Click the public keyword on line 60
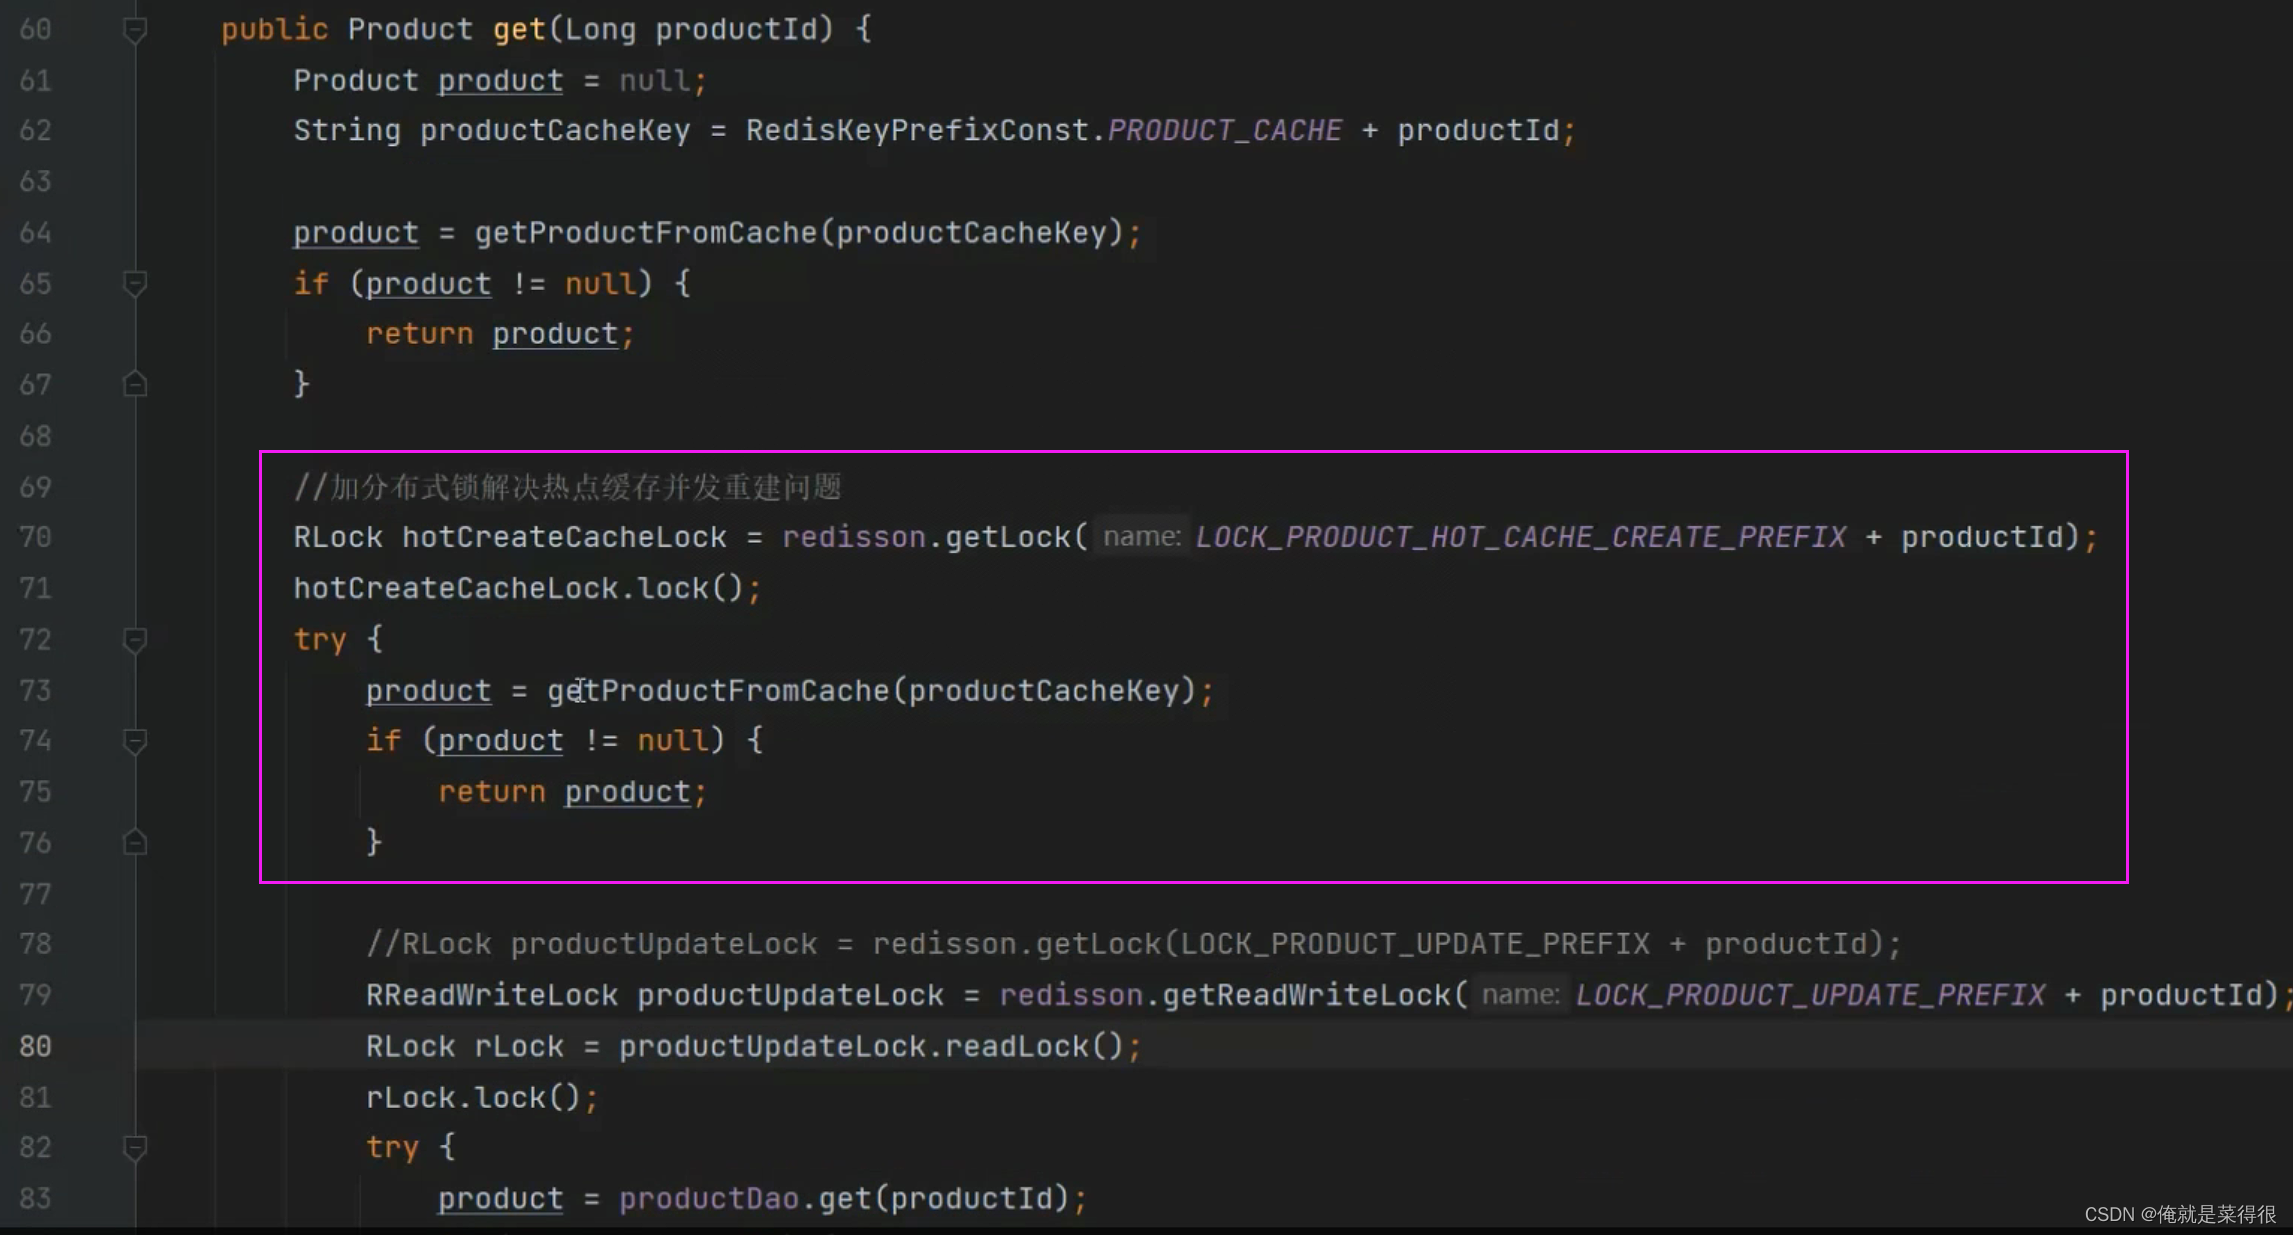2293x1235 pixels. 275,29
